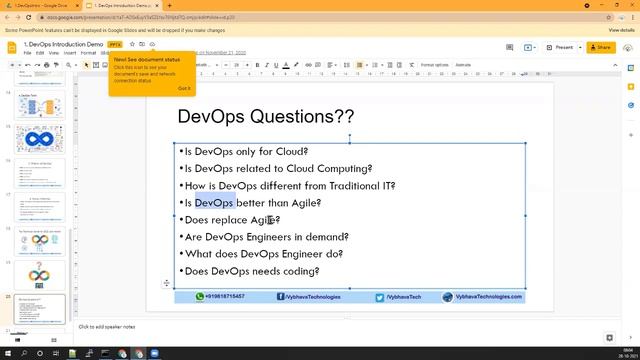Open the Windows Start menu
640x360 pixels.
(8, 353)
